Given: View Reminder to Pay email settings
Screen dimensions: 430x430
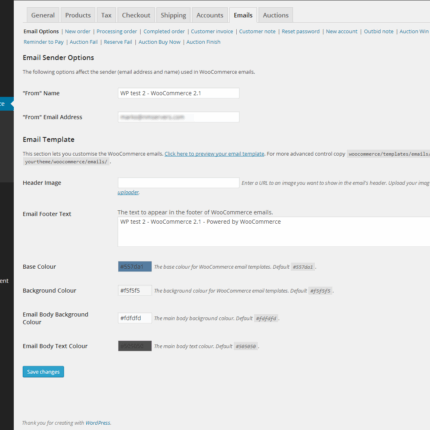Looking at the screenshot, I should [x=44, y=42].
